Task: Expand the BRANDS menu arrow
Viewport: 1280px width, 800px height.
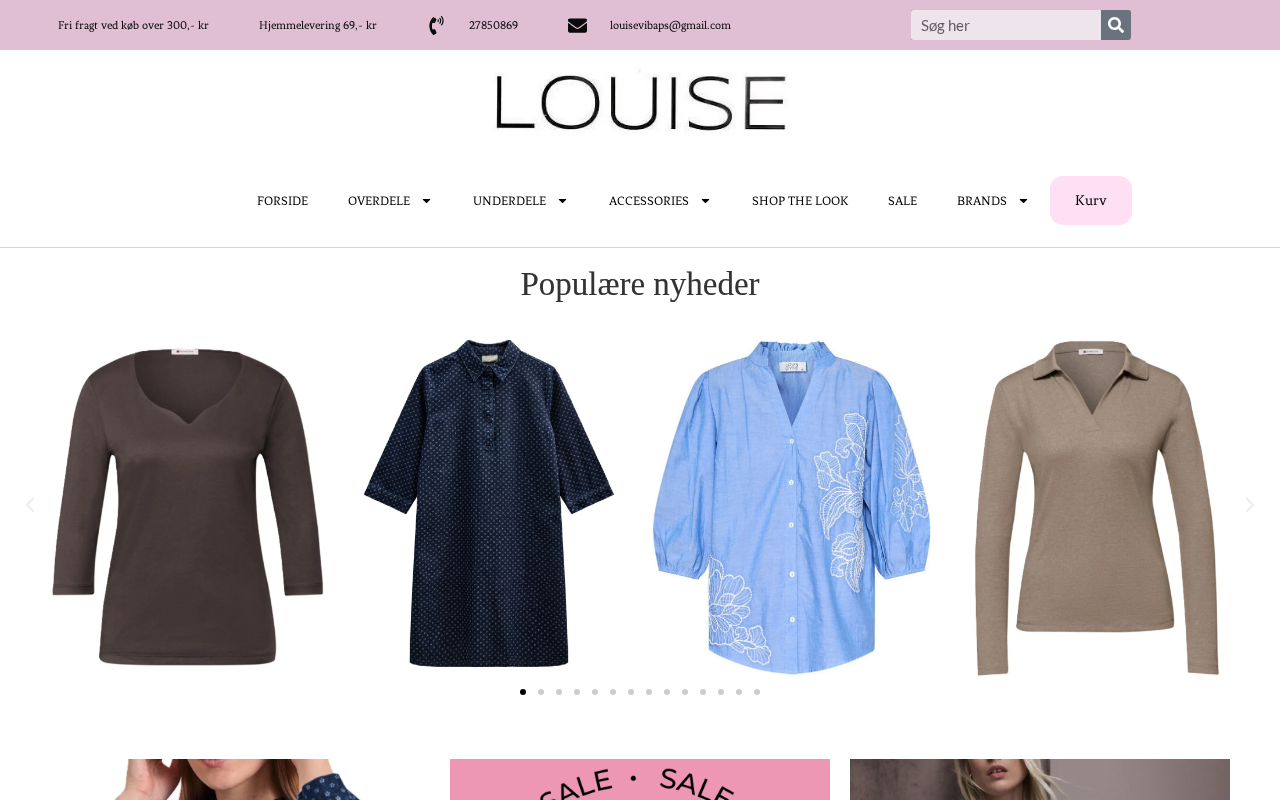Action: 1023,201
